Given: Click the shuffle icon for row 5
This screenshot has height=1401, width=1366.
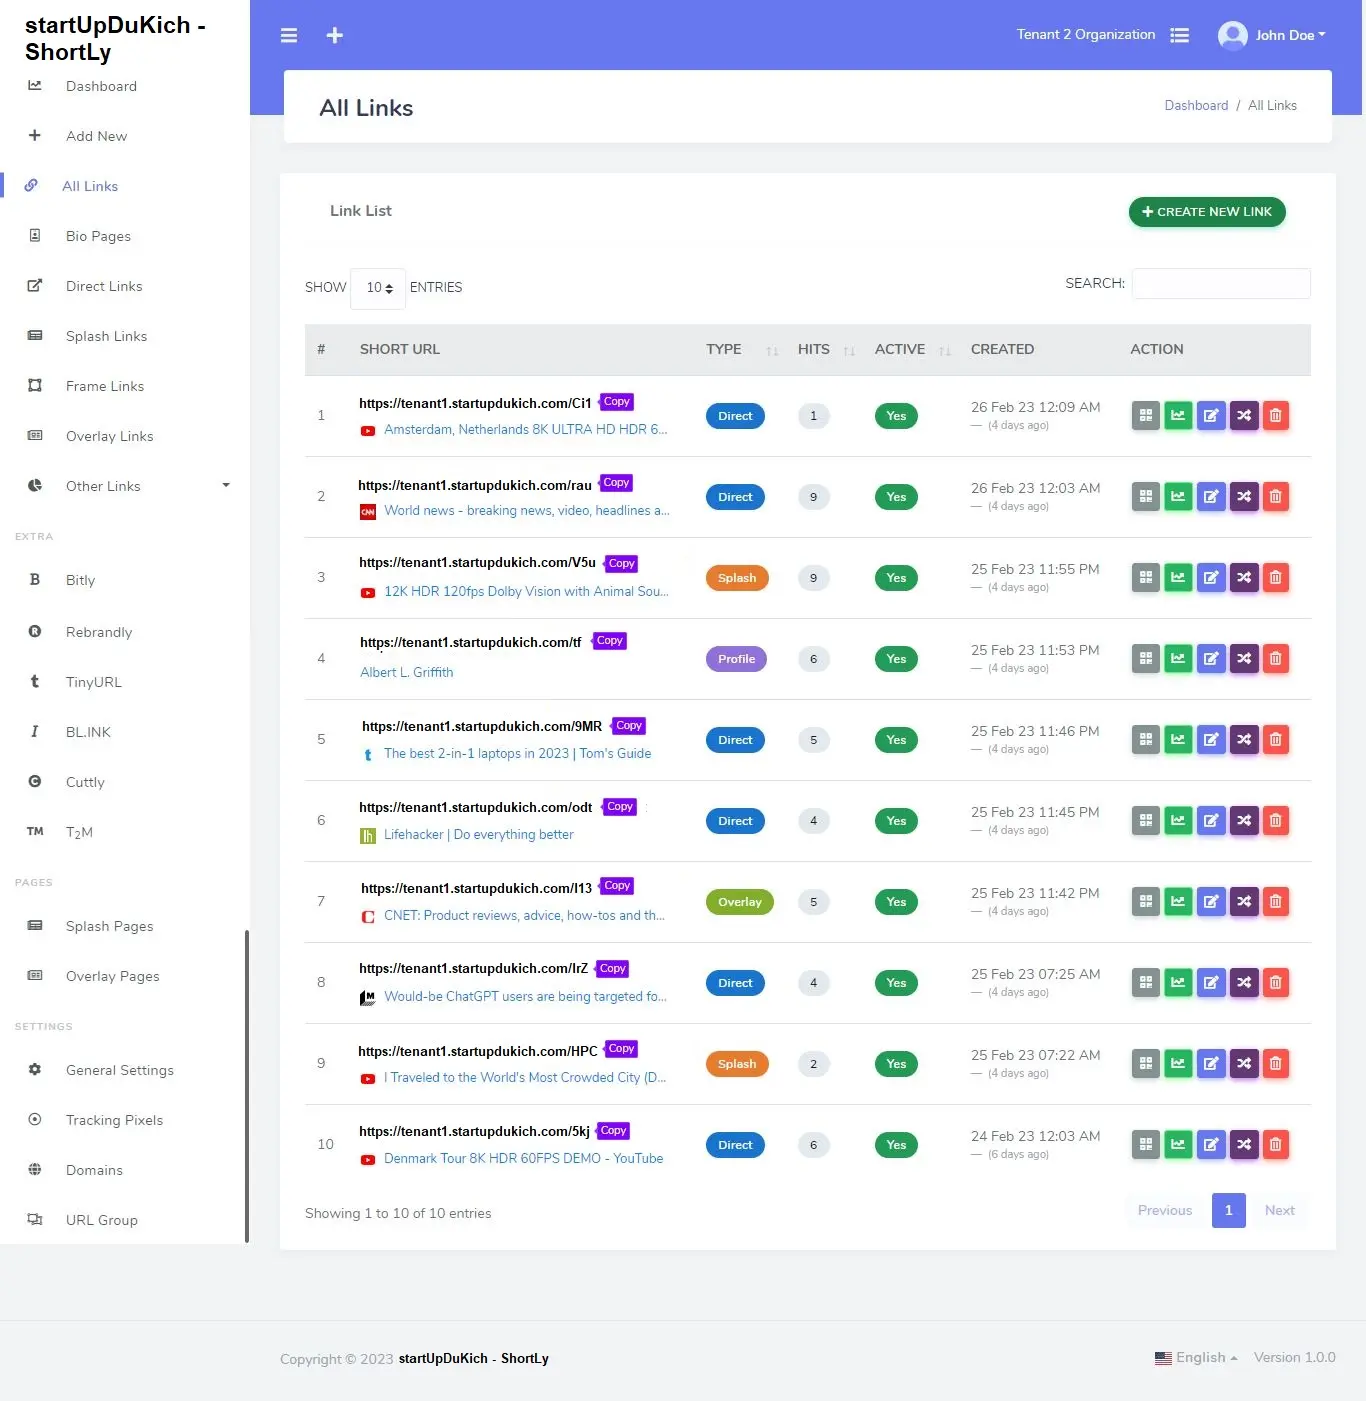Looking at the screenshot, I should click(x=1243, y=740).
